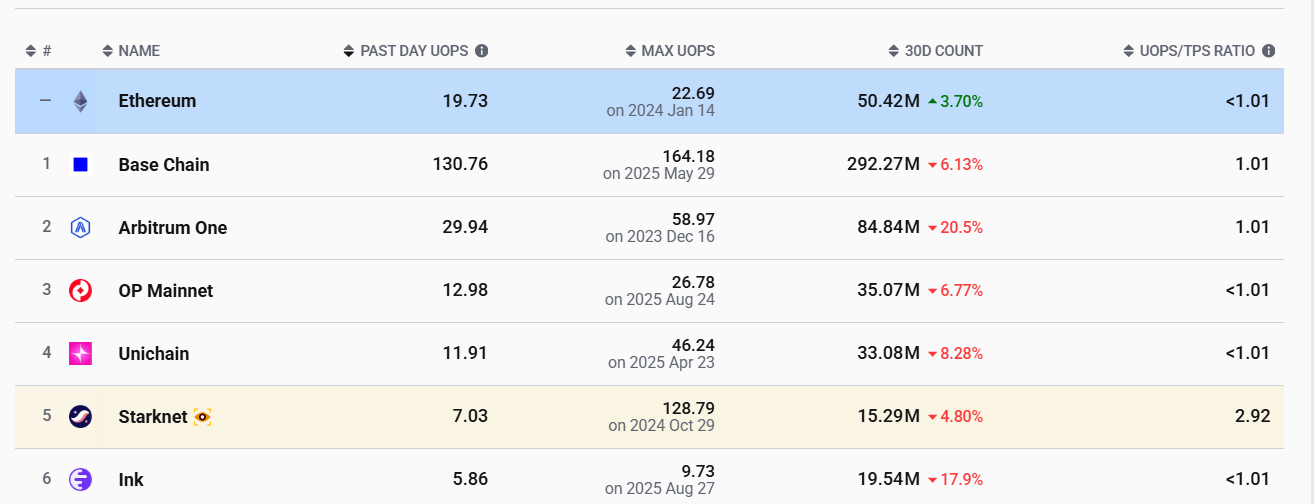Sort table by Name column
The image size is (1314, 504).
tap(138, 51)
